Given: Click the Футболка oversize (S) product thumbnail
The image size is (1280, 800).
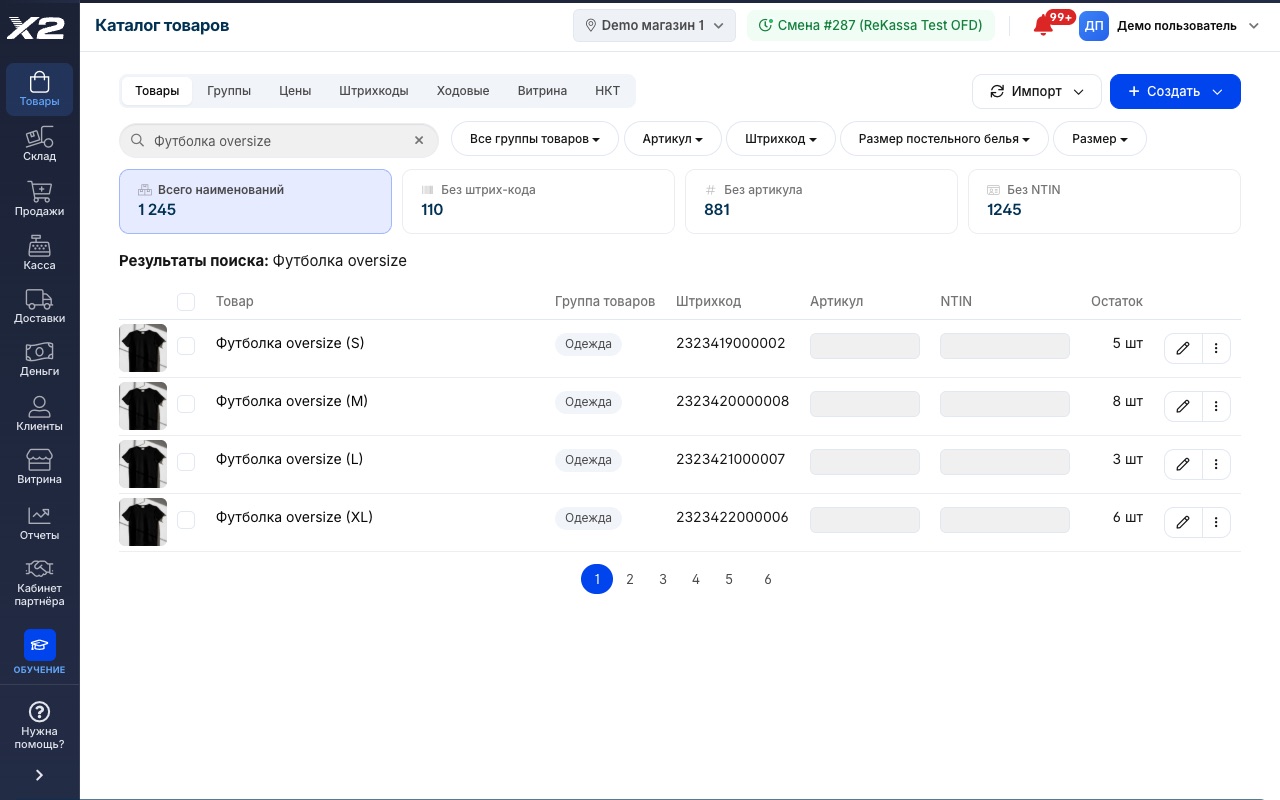Looking at the screenshot, I should coord(143,348).
